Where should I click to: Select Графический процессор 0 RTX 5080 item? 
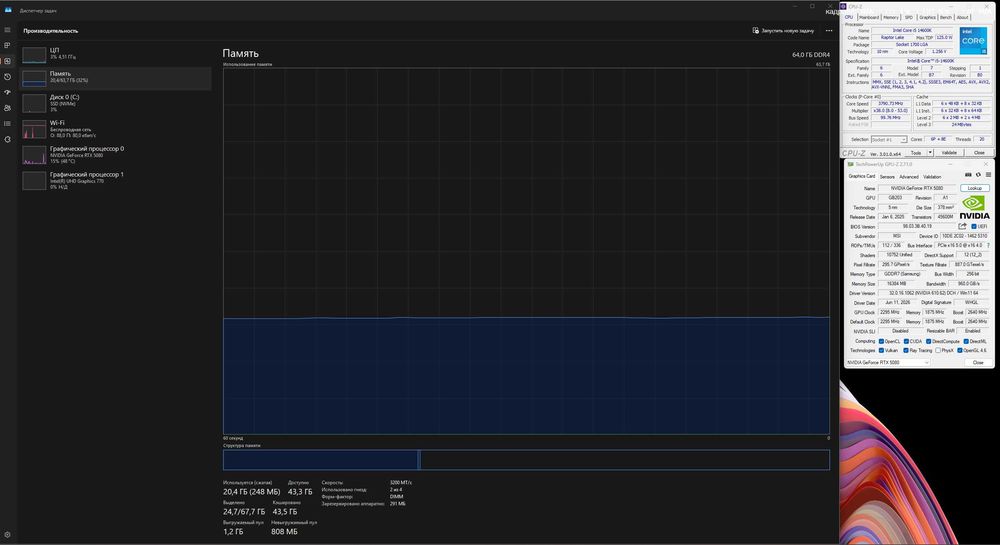click(116, 155)
